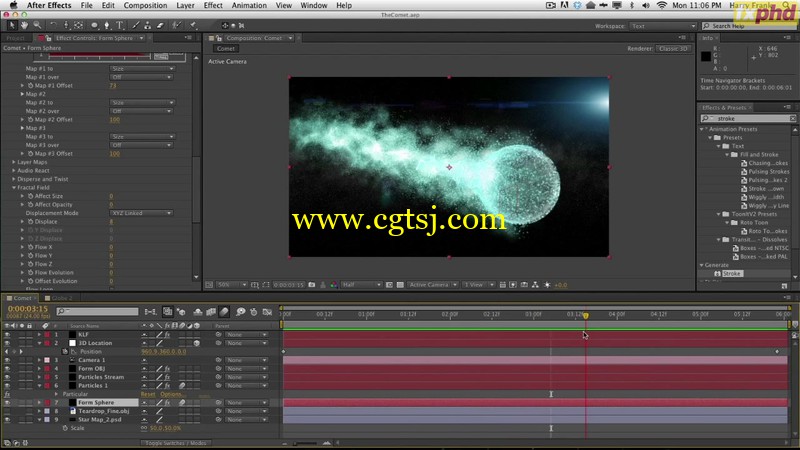Select Stroke effect under Generate
The height and width of the screenshot is (450, 800).
point(732,274)
